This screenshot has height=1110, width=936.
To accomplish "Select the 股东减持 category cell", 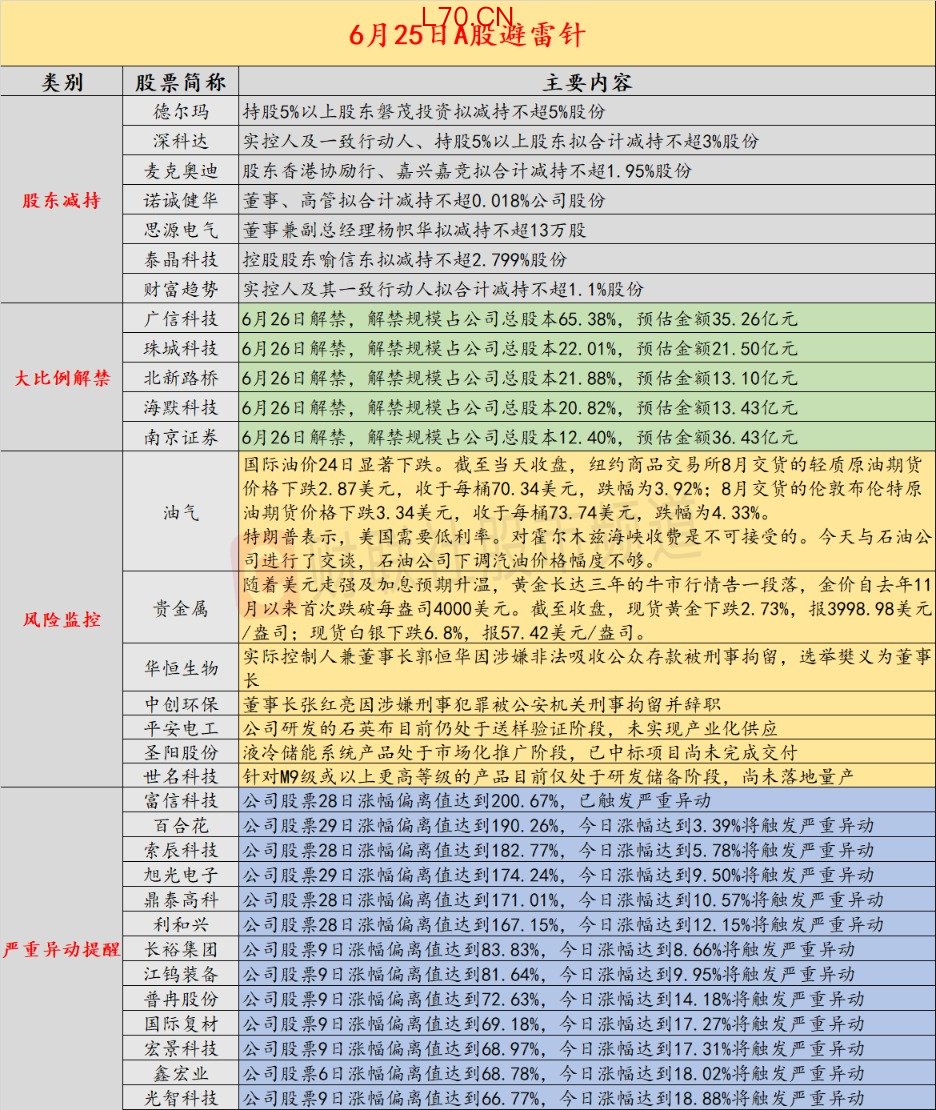I will (62, 200).
